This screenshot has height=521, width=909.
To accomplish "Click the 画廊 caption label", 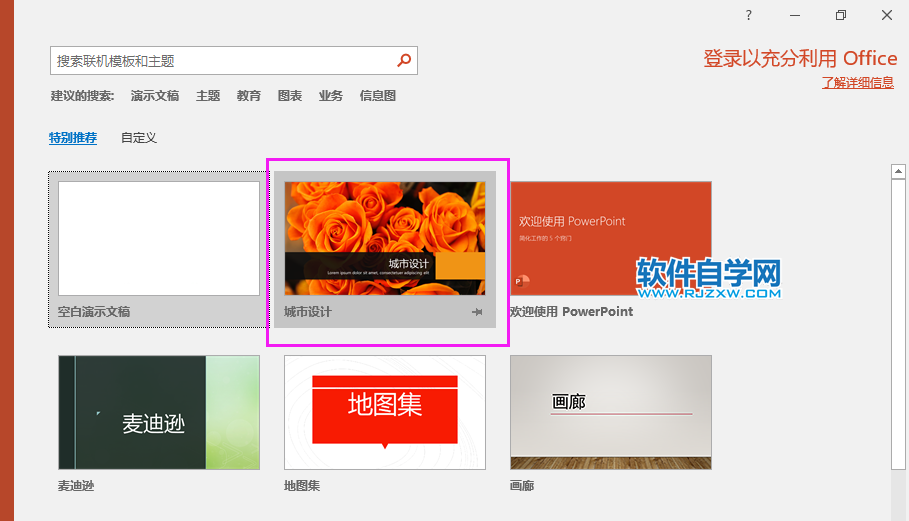I will point(522,486).
